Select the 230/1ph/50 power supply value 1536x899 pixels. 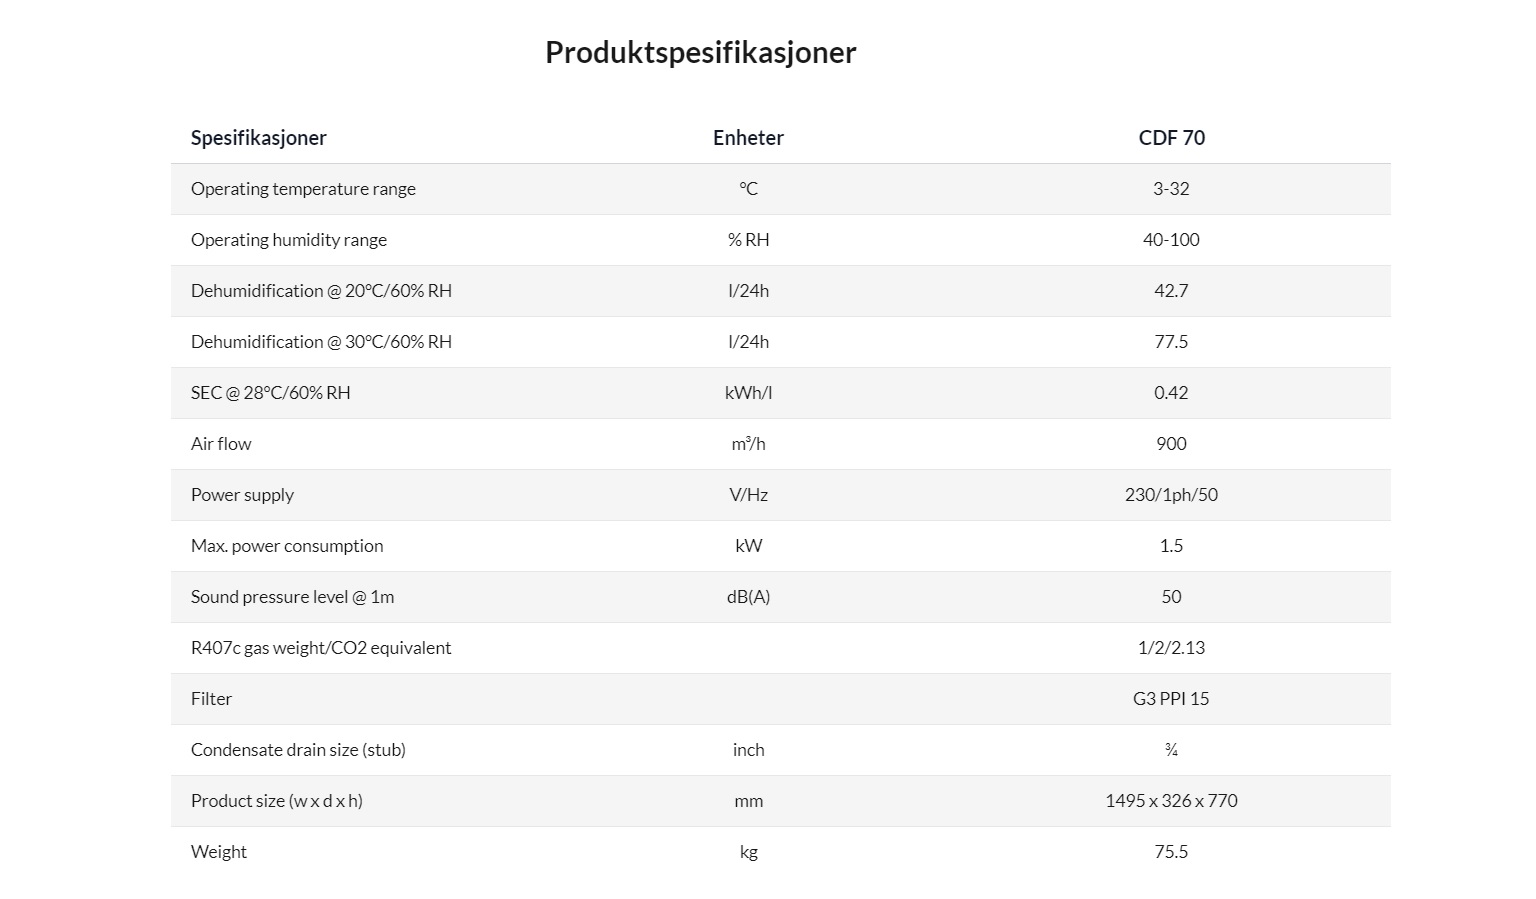point(1171,495)
